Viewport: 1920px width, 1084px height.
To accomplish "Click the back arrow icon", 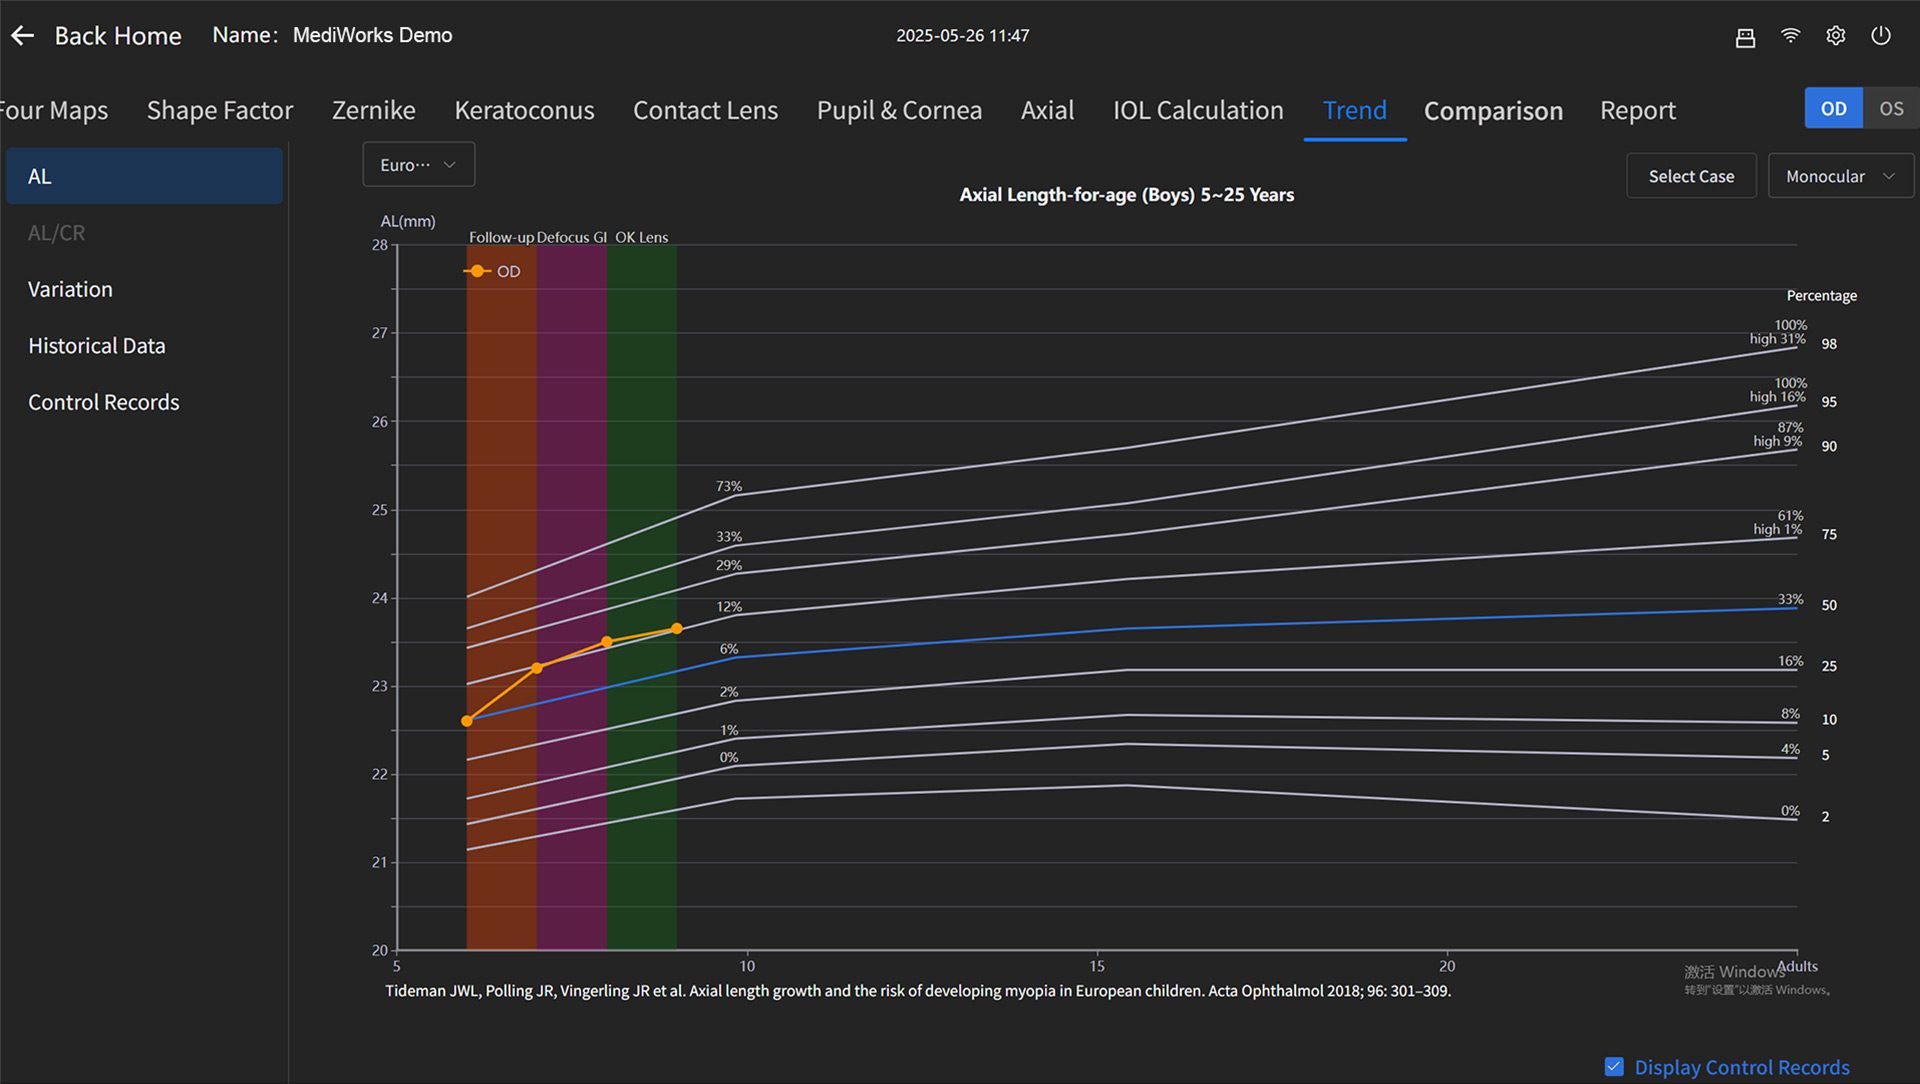I will [x=23, y=36].
